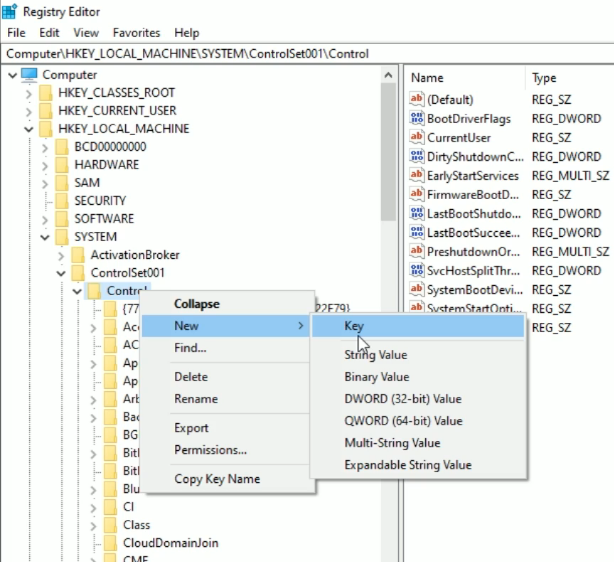Expand the HARDWARE key
The width and height of the screenshot is (614, 562).
tap(45, 166)
